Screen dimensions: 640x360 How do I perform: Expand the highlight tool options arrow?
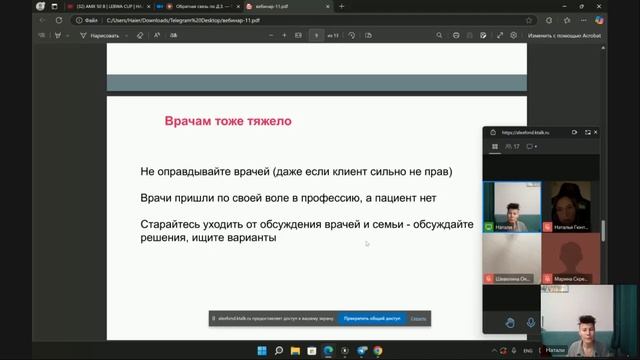[x=68, y=36]
